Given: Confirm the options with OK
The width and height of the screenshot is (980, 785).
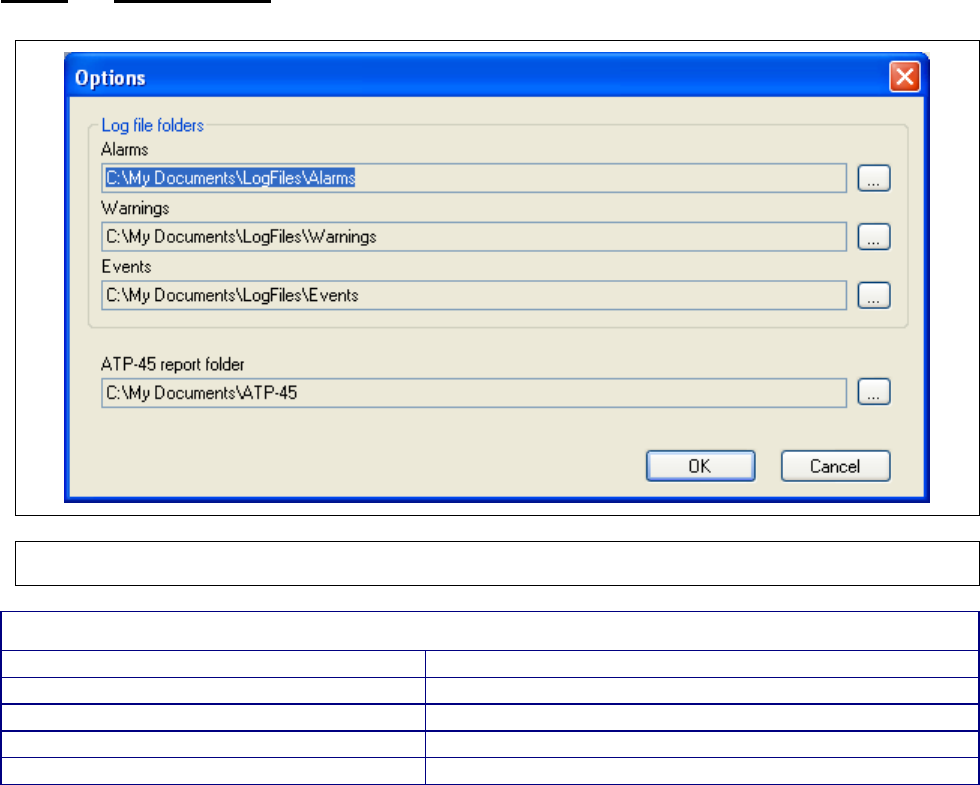Looking at the screenshot, I should [x=701, y=466].
